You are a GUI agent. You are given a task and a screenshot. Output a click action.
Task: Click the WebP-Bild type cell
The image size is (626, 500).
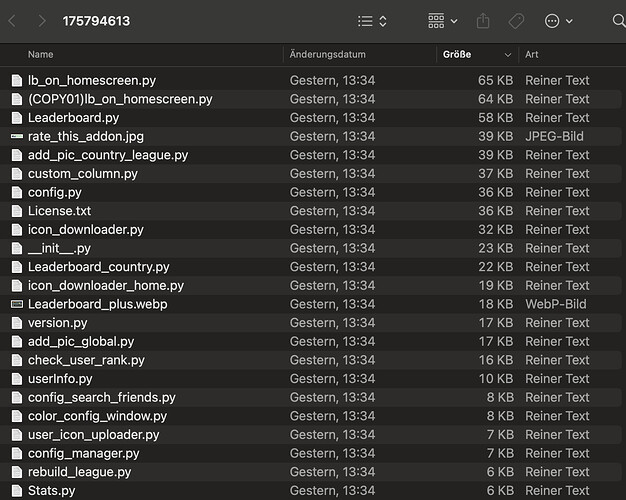(556, 304)
